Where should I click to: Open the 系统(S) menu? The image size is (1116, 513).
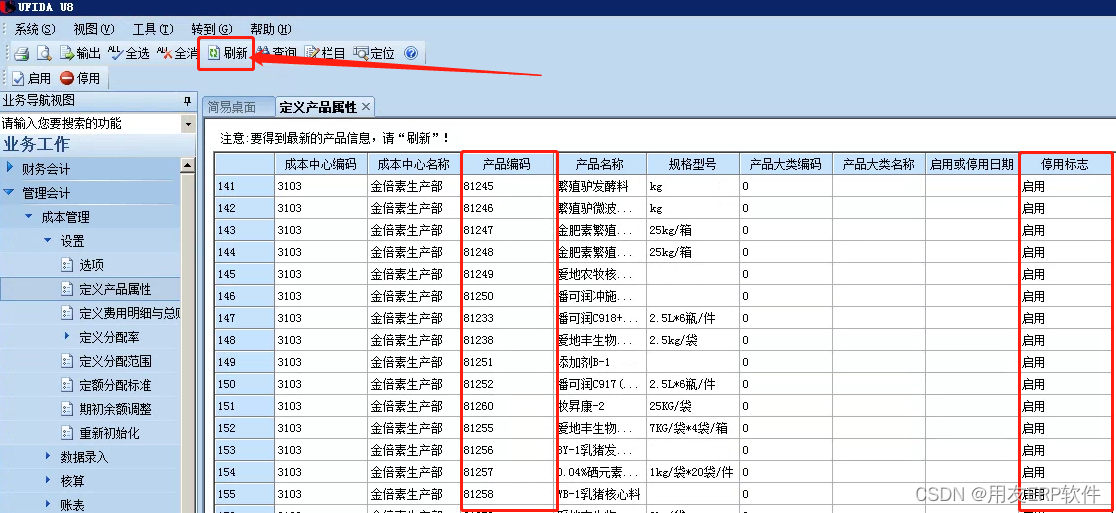(x=35, y=29)
